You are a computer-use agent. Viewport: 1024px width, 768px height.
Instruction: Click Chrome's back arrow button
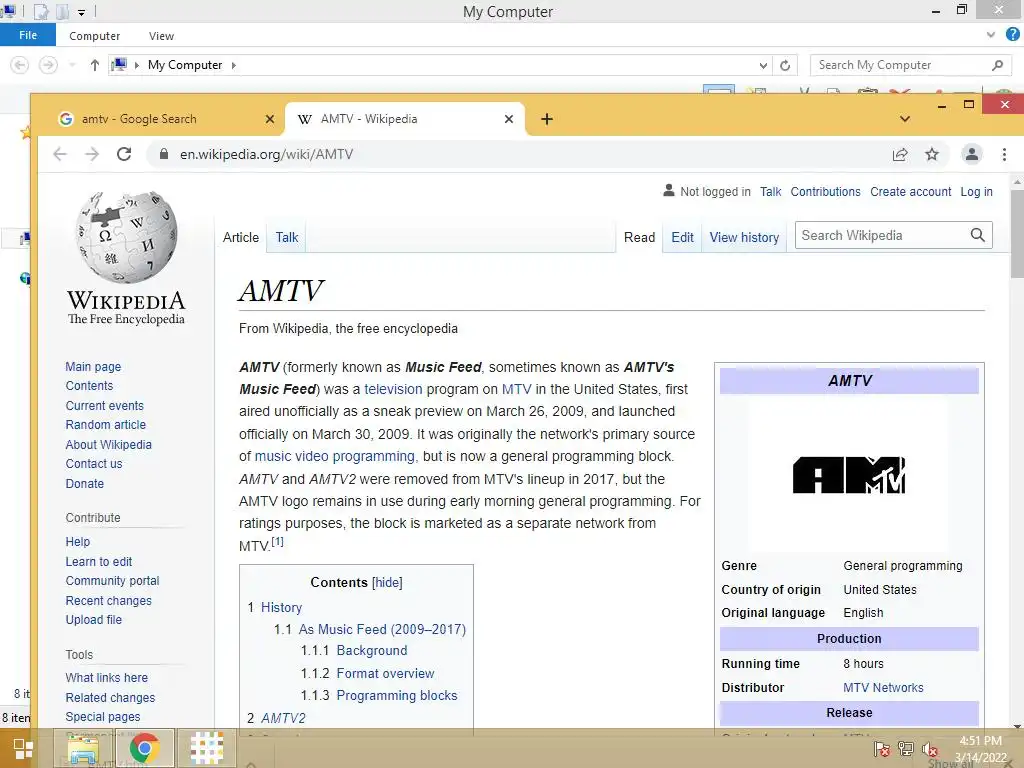click(60, 154)
